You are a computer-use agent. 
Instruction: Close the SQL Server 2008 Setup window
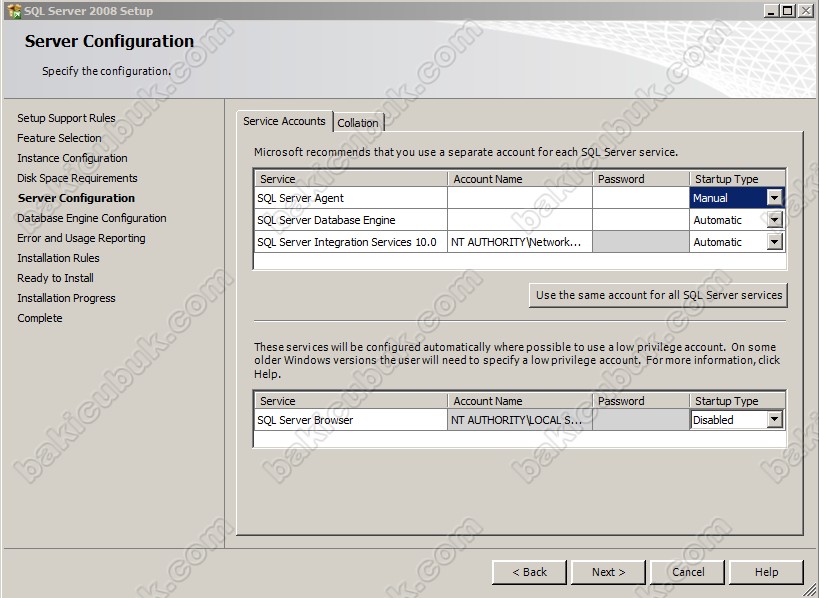pos(805,10)
